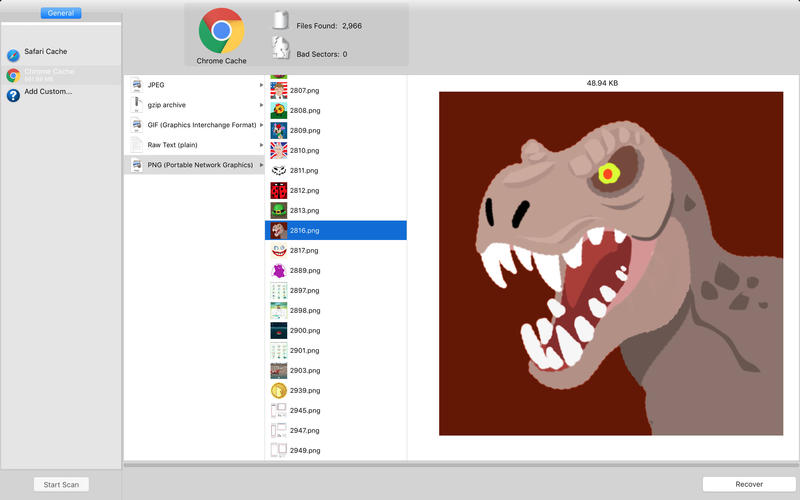Switch to the General tab

(61, 13)
